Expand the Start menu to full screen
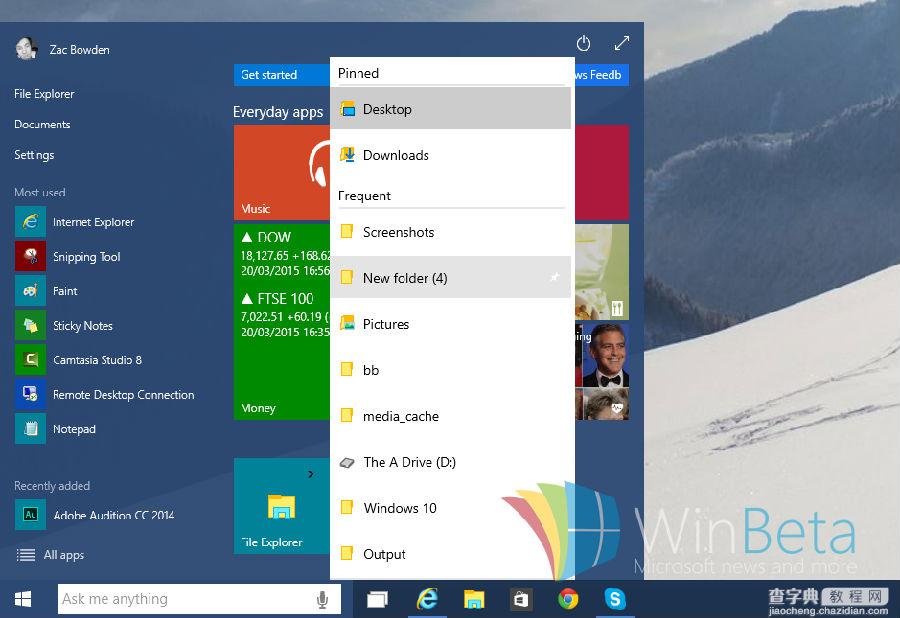Viewport: 900px width, 618px height. point(622,43)
